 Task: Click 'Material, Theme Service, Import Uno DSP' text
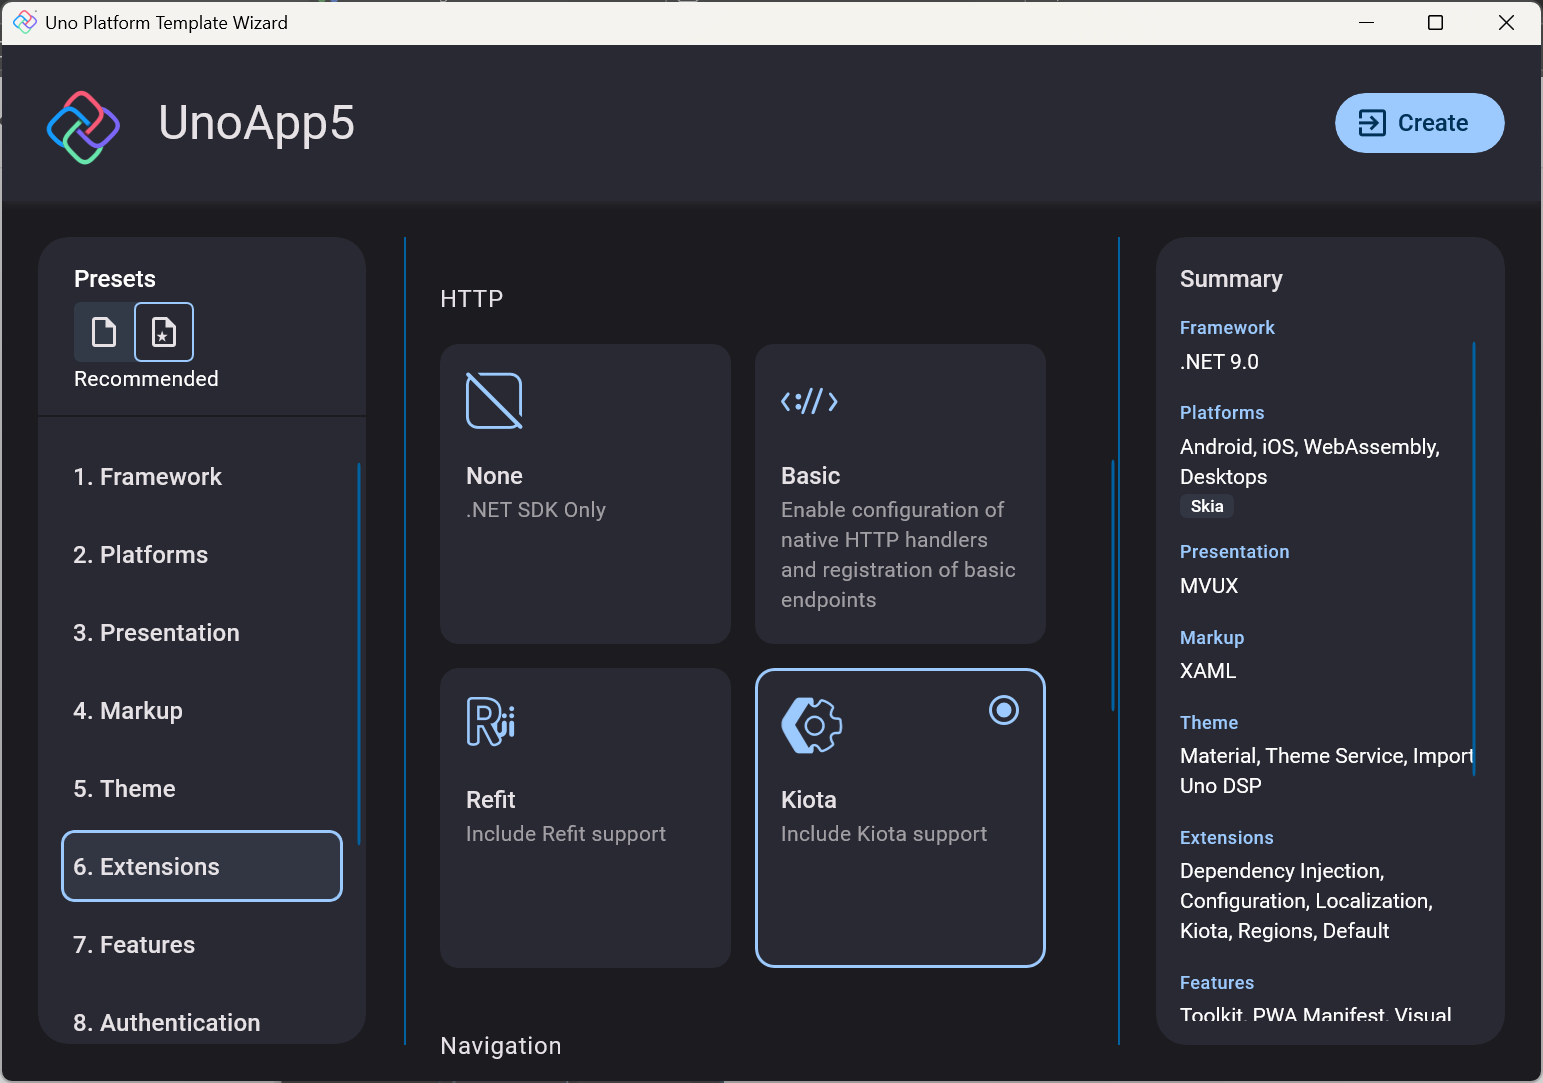pyautogui.click(x=1327, y=771)
